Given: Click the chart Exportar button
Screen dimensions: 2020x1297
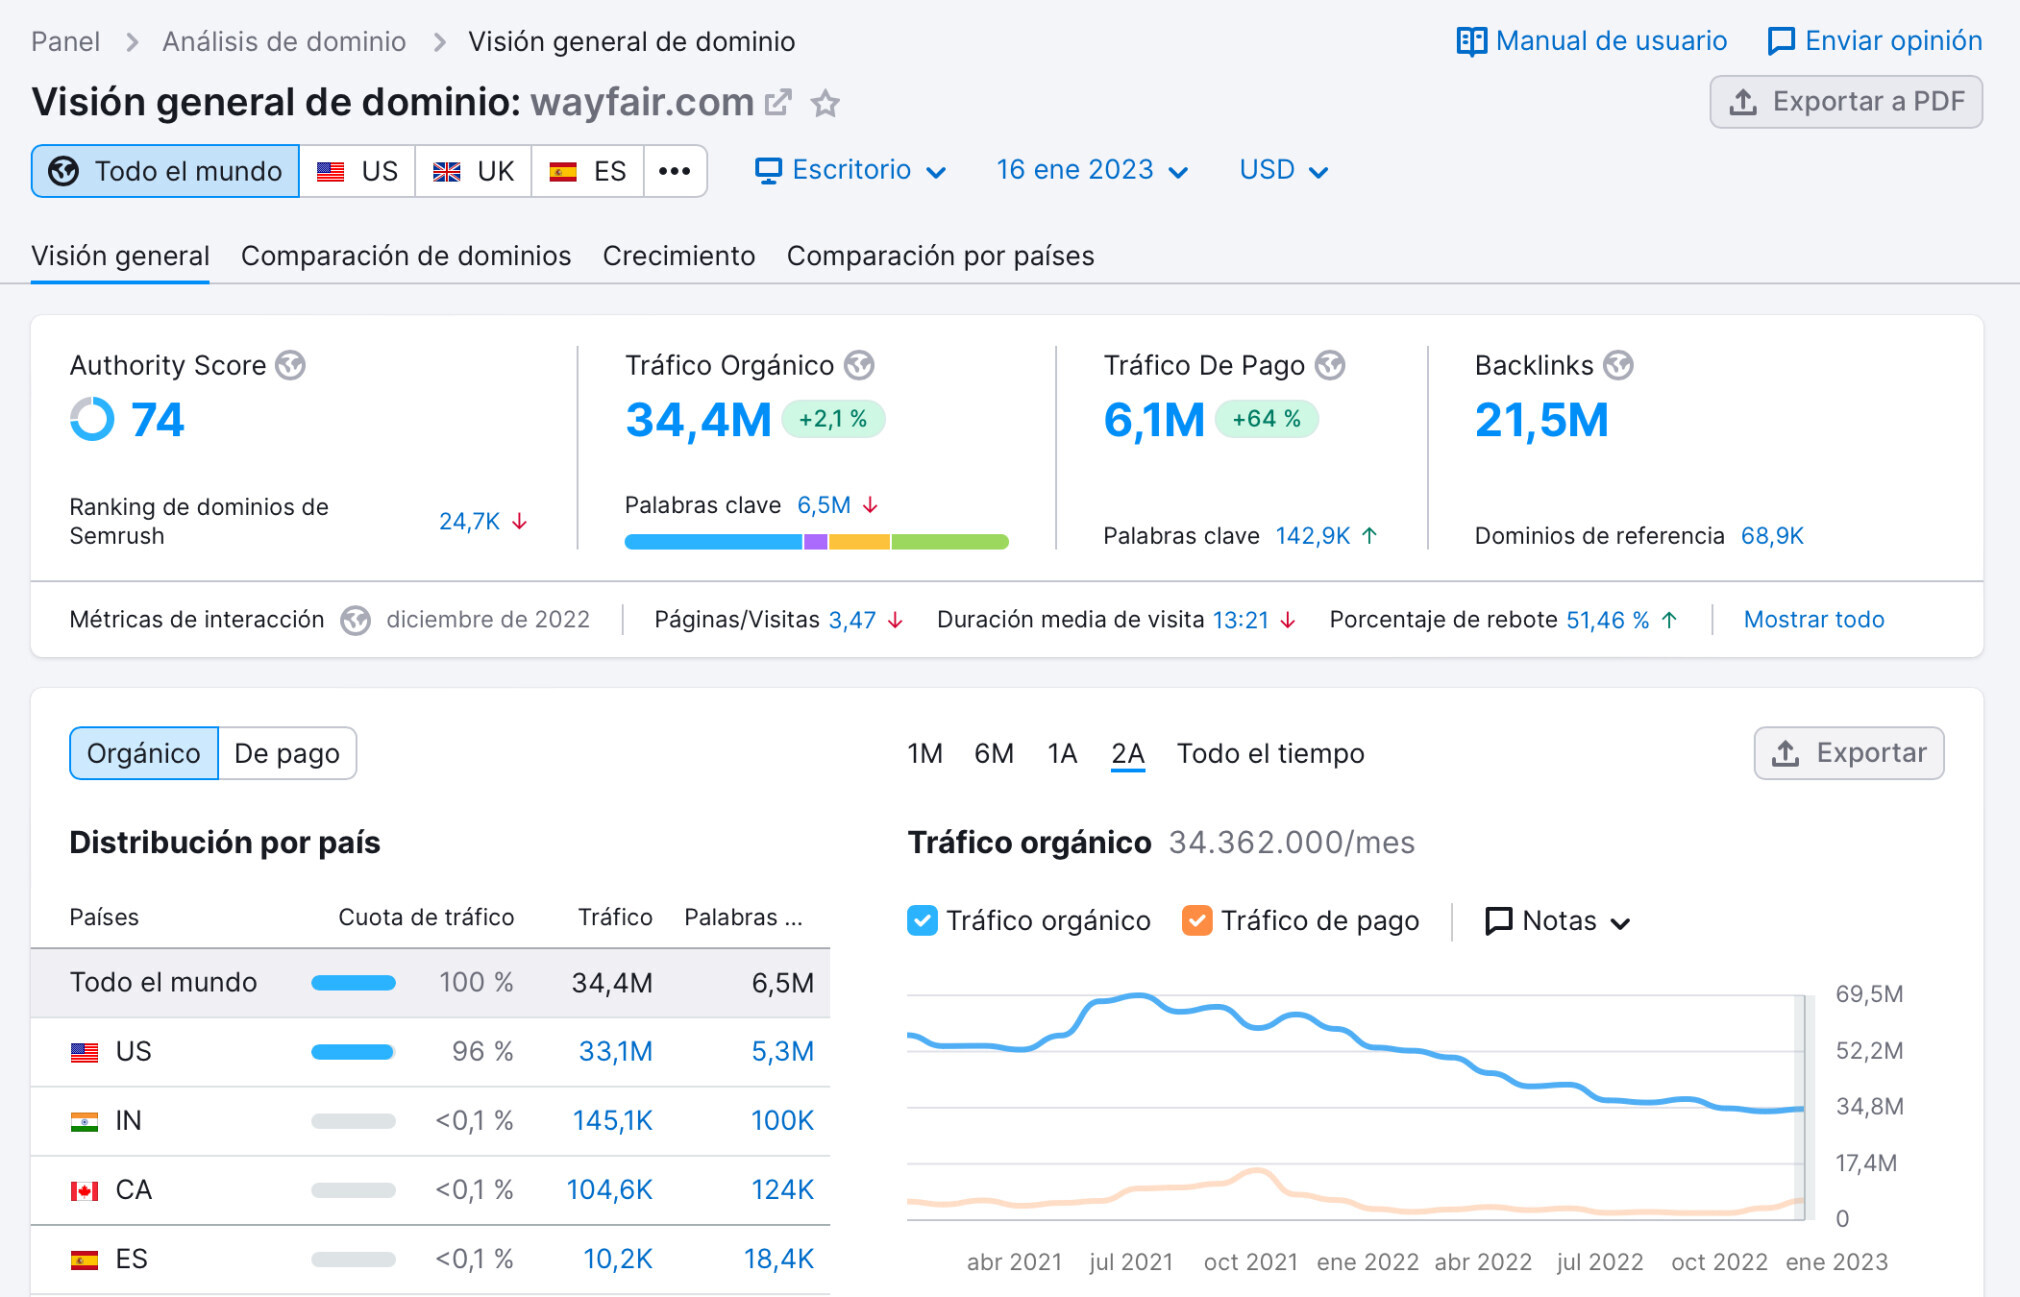Looking at the screenshot, I should 1849,753.
